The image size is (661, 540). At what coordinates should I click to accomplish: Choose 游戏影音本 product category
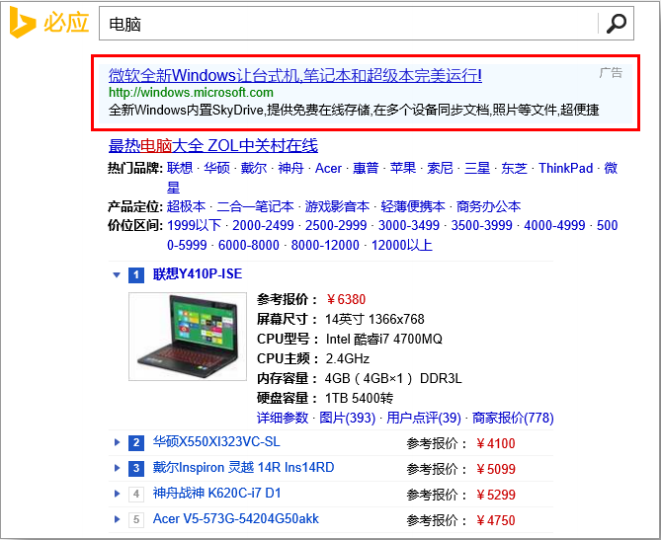point(337,207)
